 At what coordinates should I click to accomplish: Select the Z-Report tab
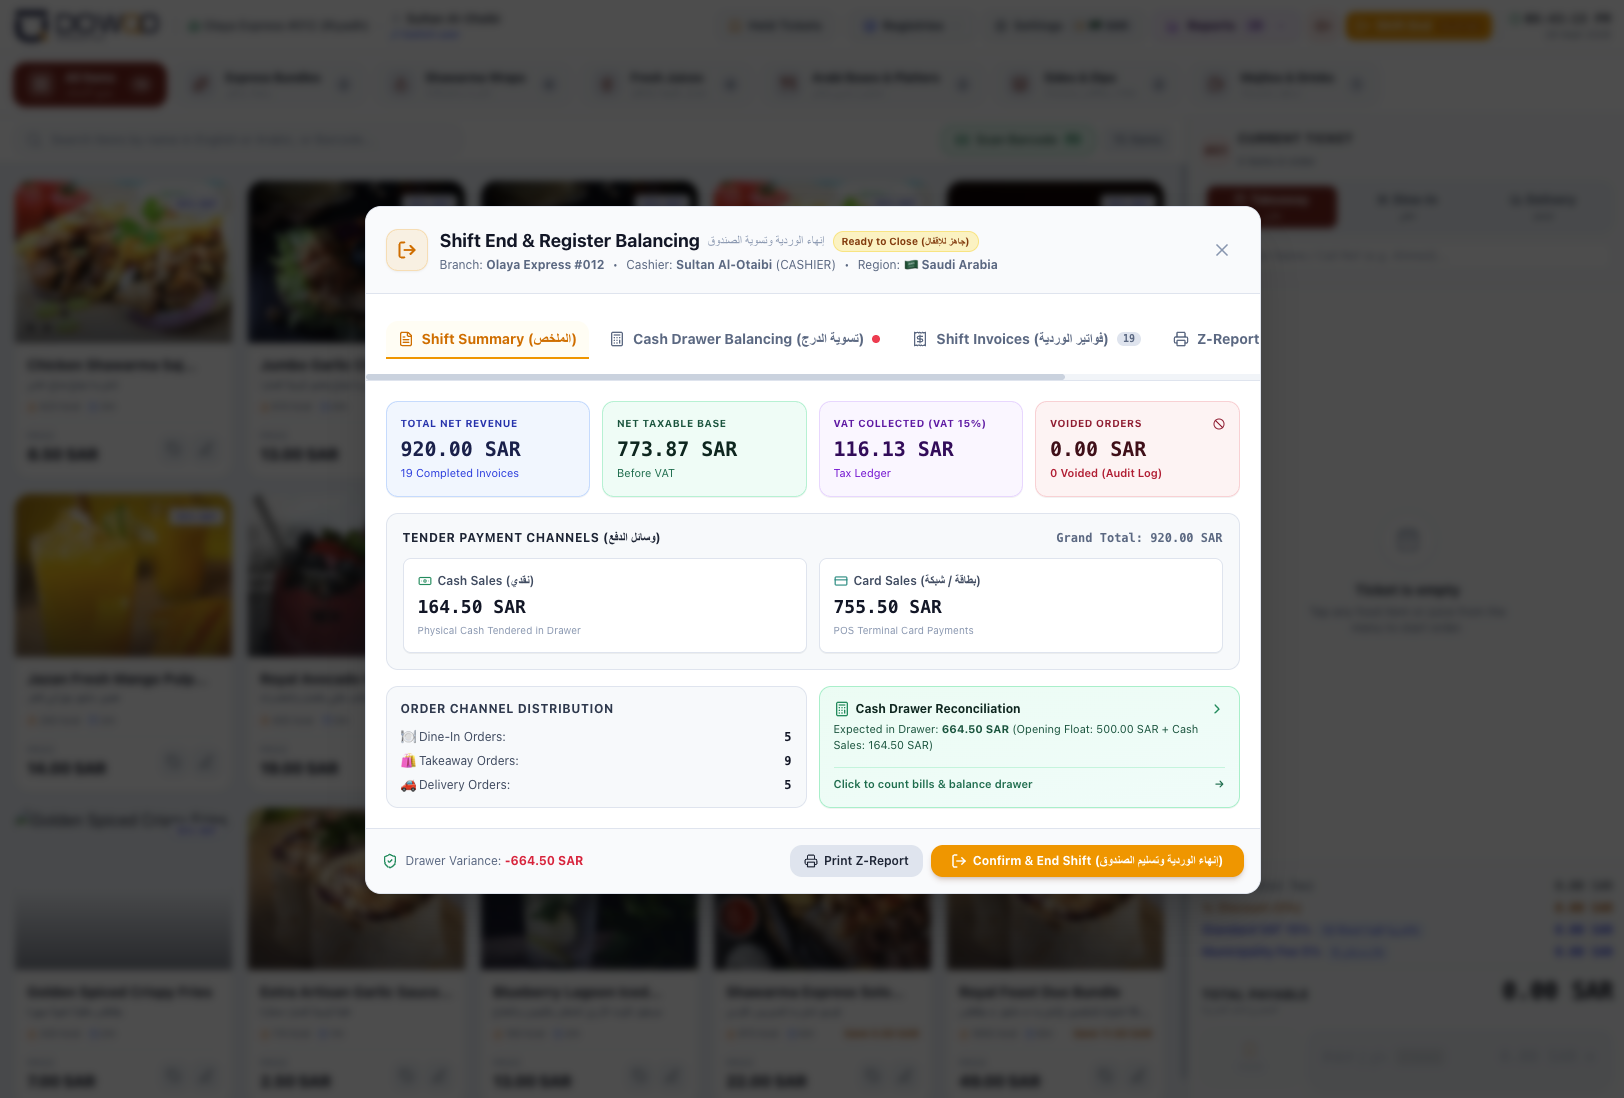(x=1216, y=339)
